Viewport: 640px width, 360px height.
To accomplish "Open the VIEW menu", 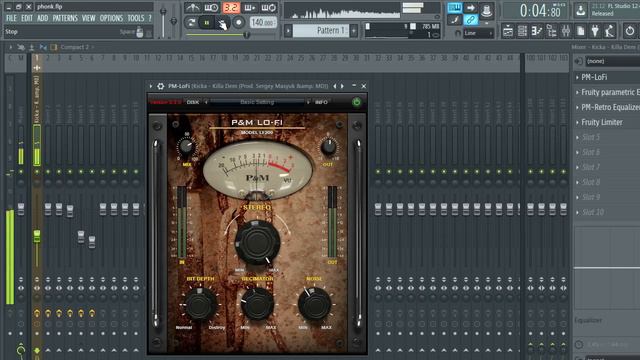I will pyautogui.click(x=88, y=18).
